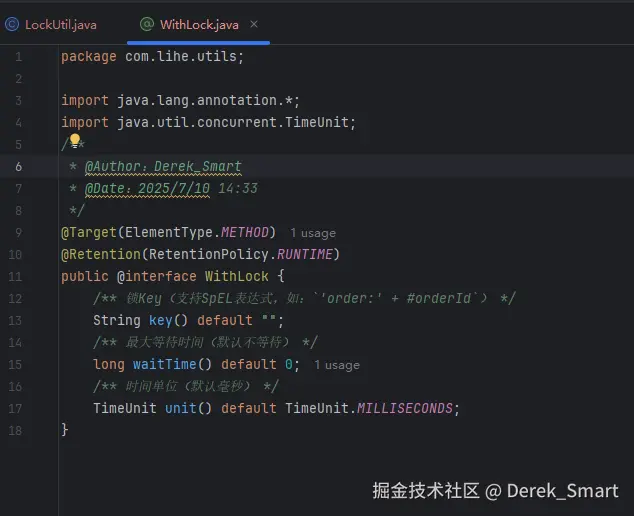Click the 'WithLock' annotation name on line 11
The image size is (634, 516).
[237, 276]
